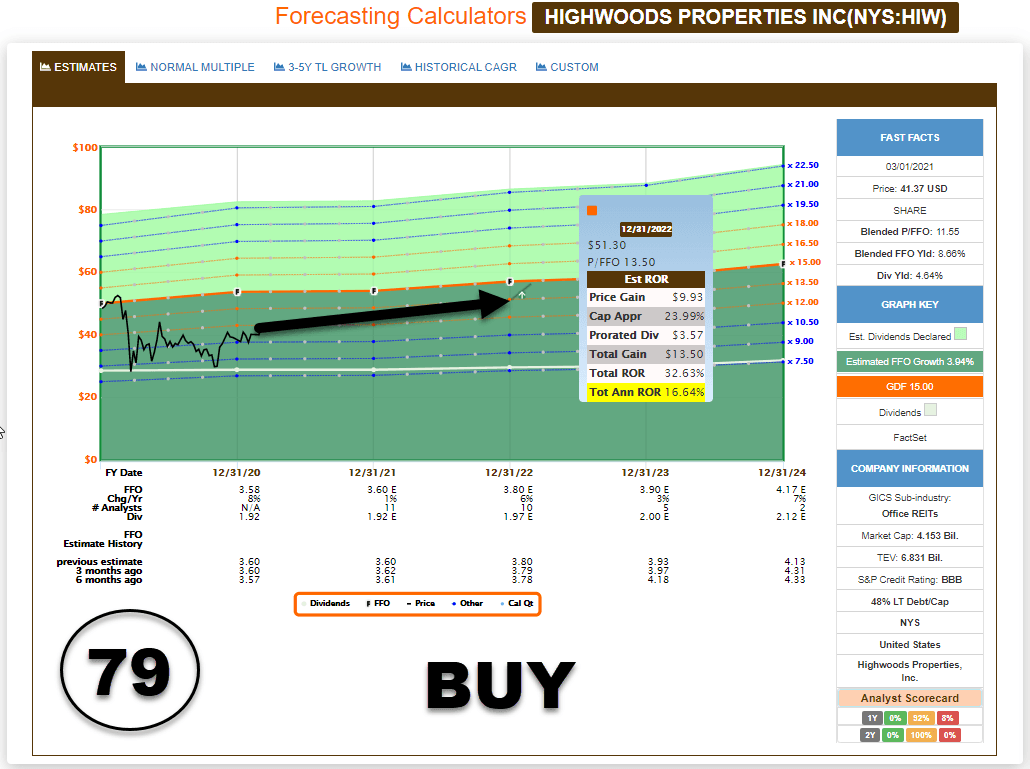Click the Price Gain $9.93 row
Image resolution: width=1030 pixels, height=769 pixels.
[646, 297]
